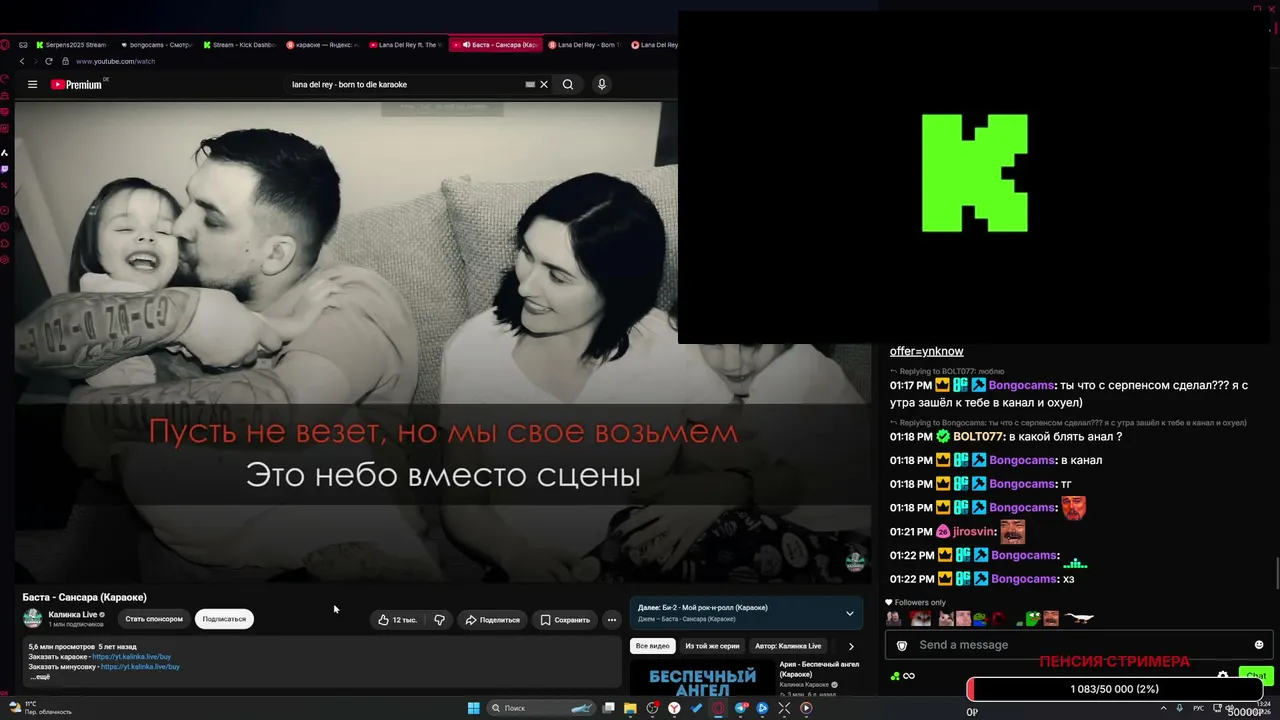
Task: Expand the description with ...ещё
Action: pyautogui.click(x=40, y=677)
